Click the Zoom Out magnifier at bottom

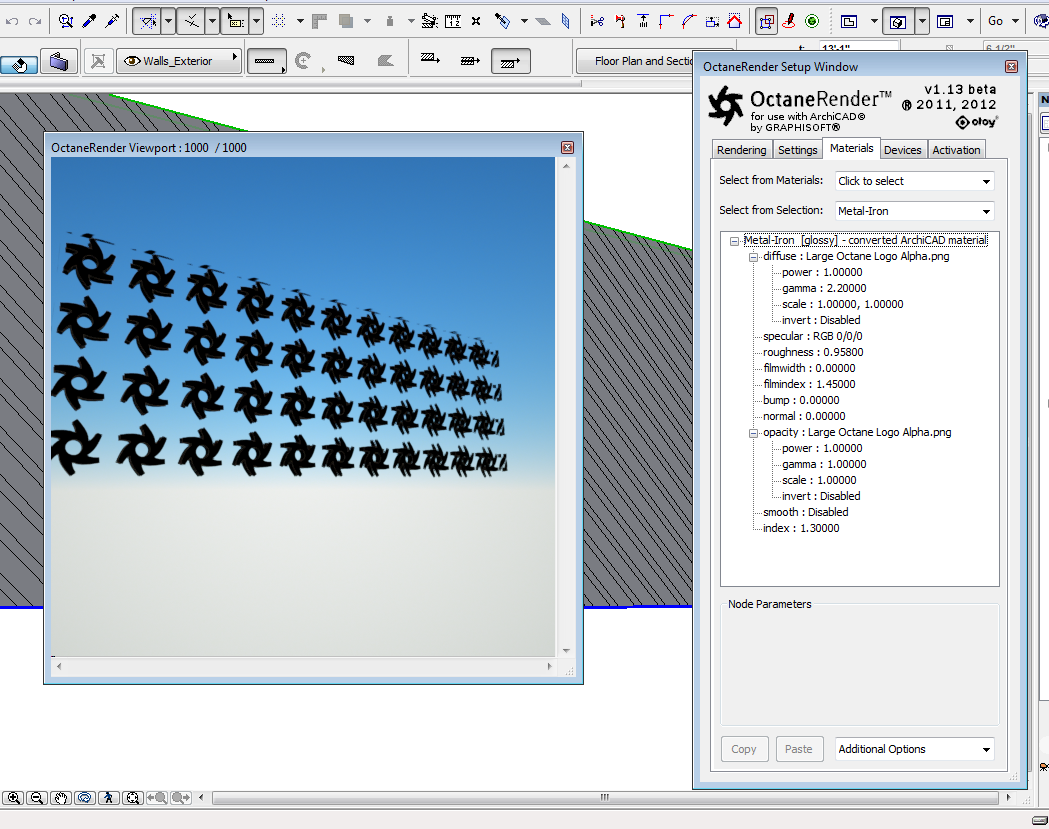(x=37, y=798)
